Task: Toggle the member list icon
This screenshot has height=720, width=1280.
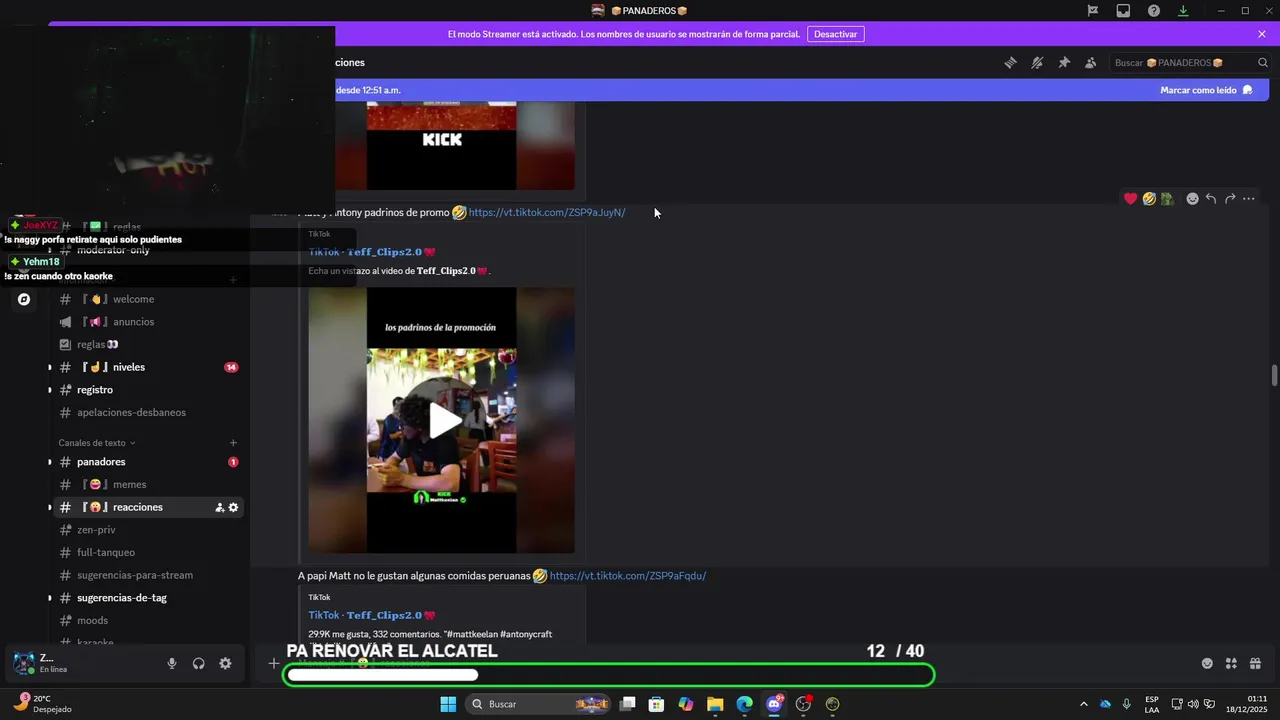Action: (x=1091, y=62)
